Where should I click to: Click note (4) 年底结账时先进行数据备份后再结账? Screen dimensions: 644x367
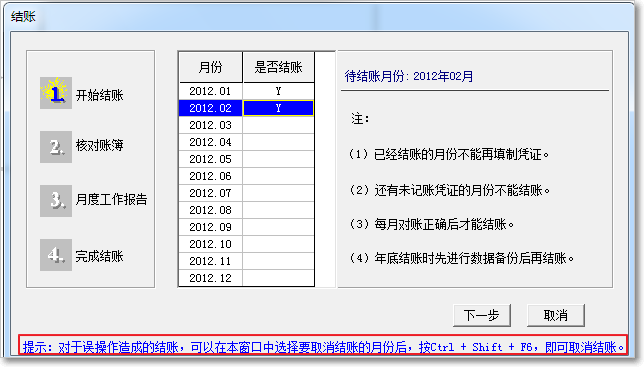(461, 258)
